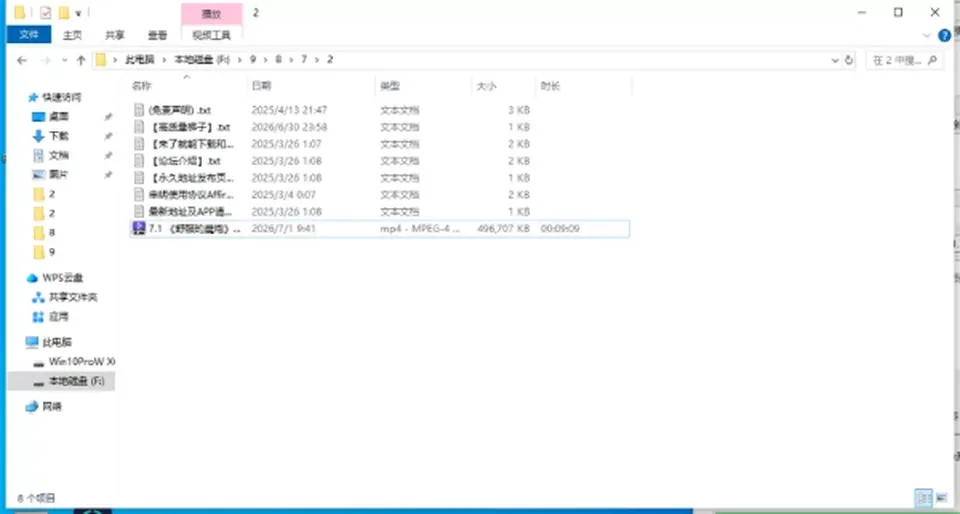The height and width of the screenshot is (514, 960).
Task: Switch to the 主页 home ribbon tab
Action: [x=72, y=35]
